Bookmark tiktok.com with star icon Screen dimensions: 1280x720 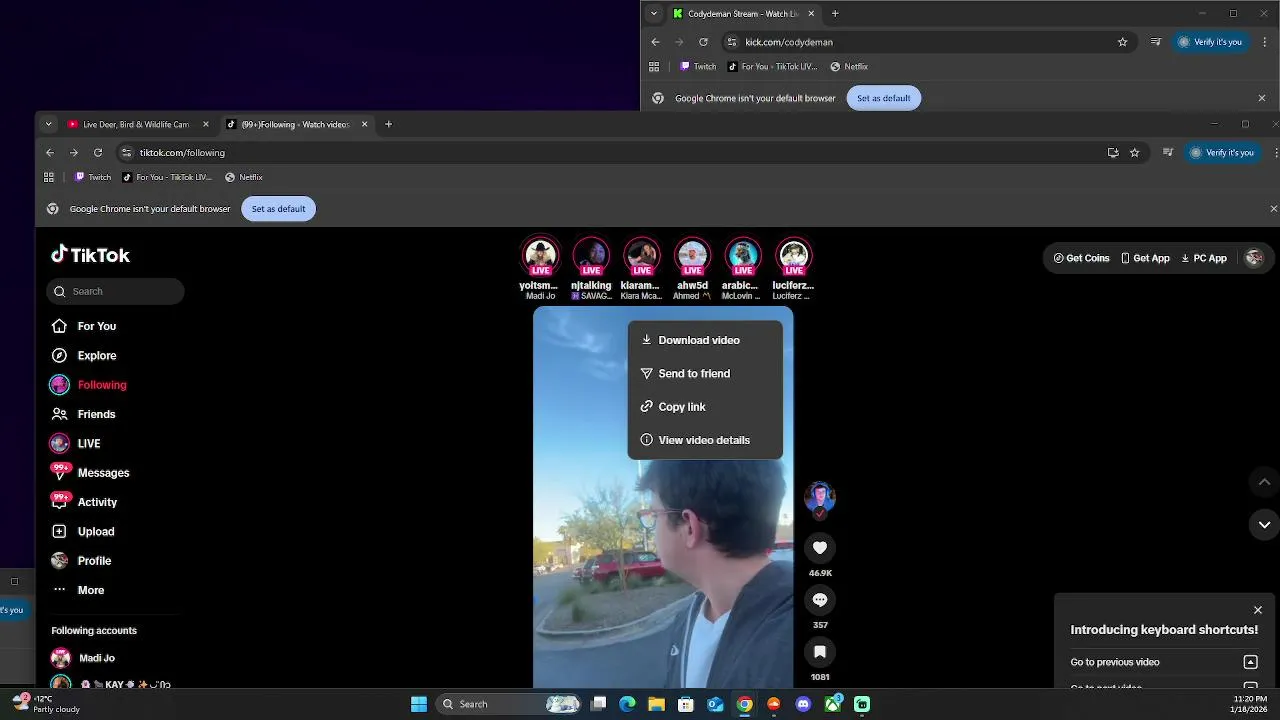(x=1134, y=153)
